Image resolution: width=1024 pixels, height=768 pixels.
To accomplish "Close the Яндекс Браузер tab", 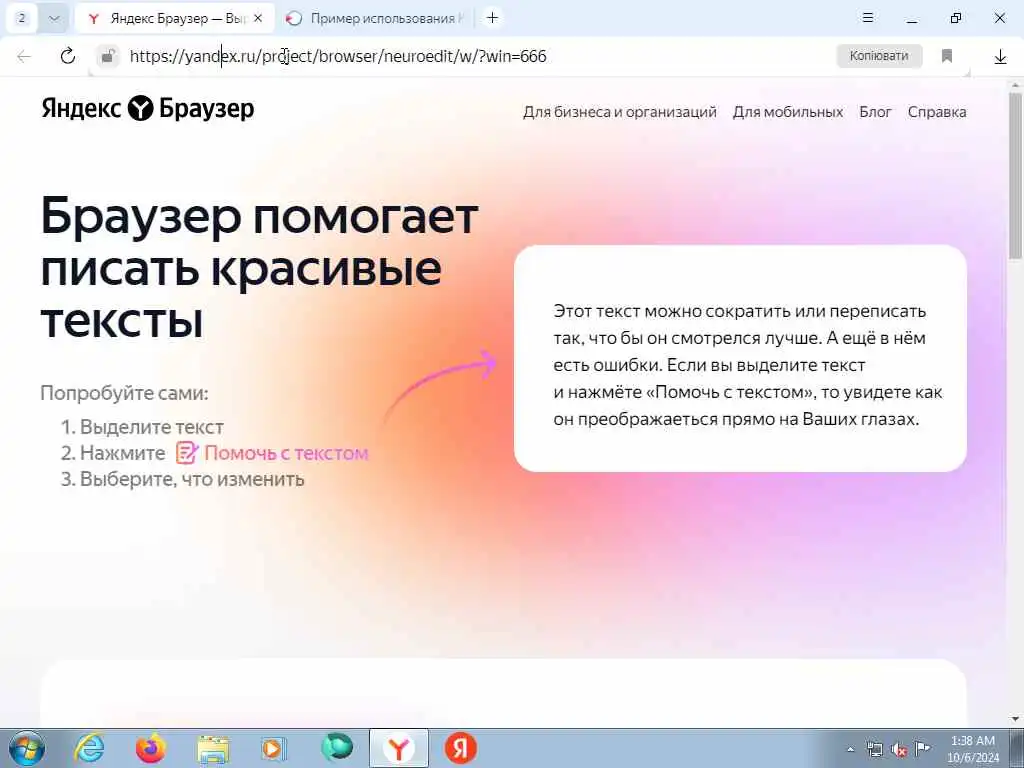I will pyautogui.click(x=258, y=18).
